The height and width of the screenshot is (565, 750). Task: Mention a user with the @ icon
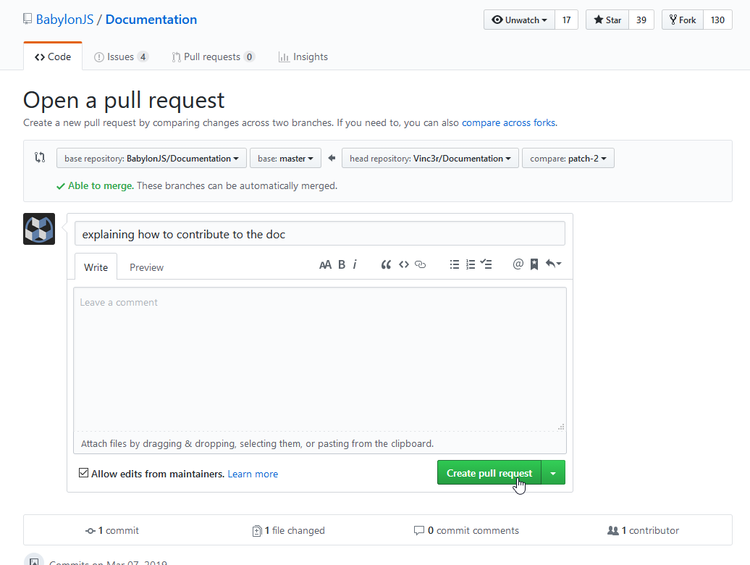tap(518, 264)
